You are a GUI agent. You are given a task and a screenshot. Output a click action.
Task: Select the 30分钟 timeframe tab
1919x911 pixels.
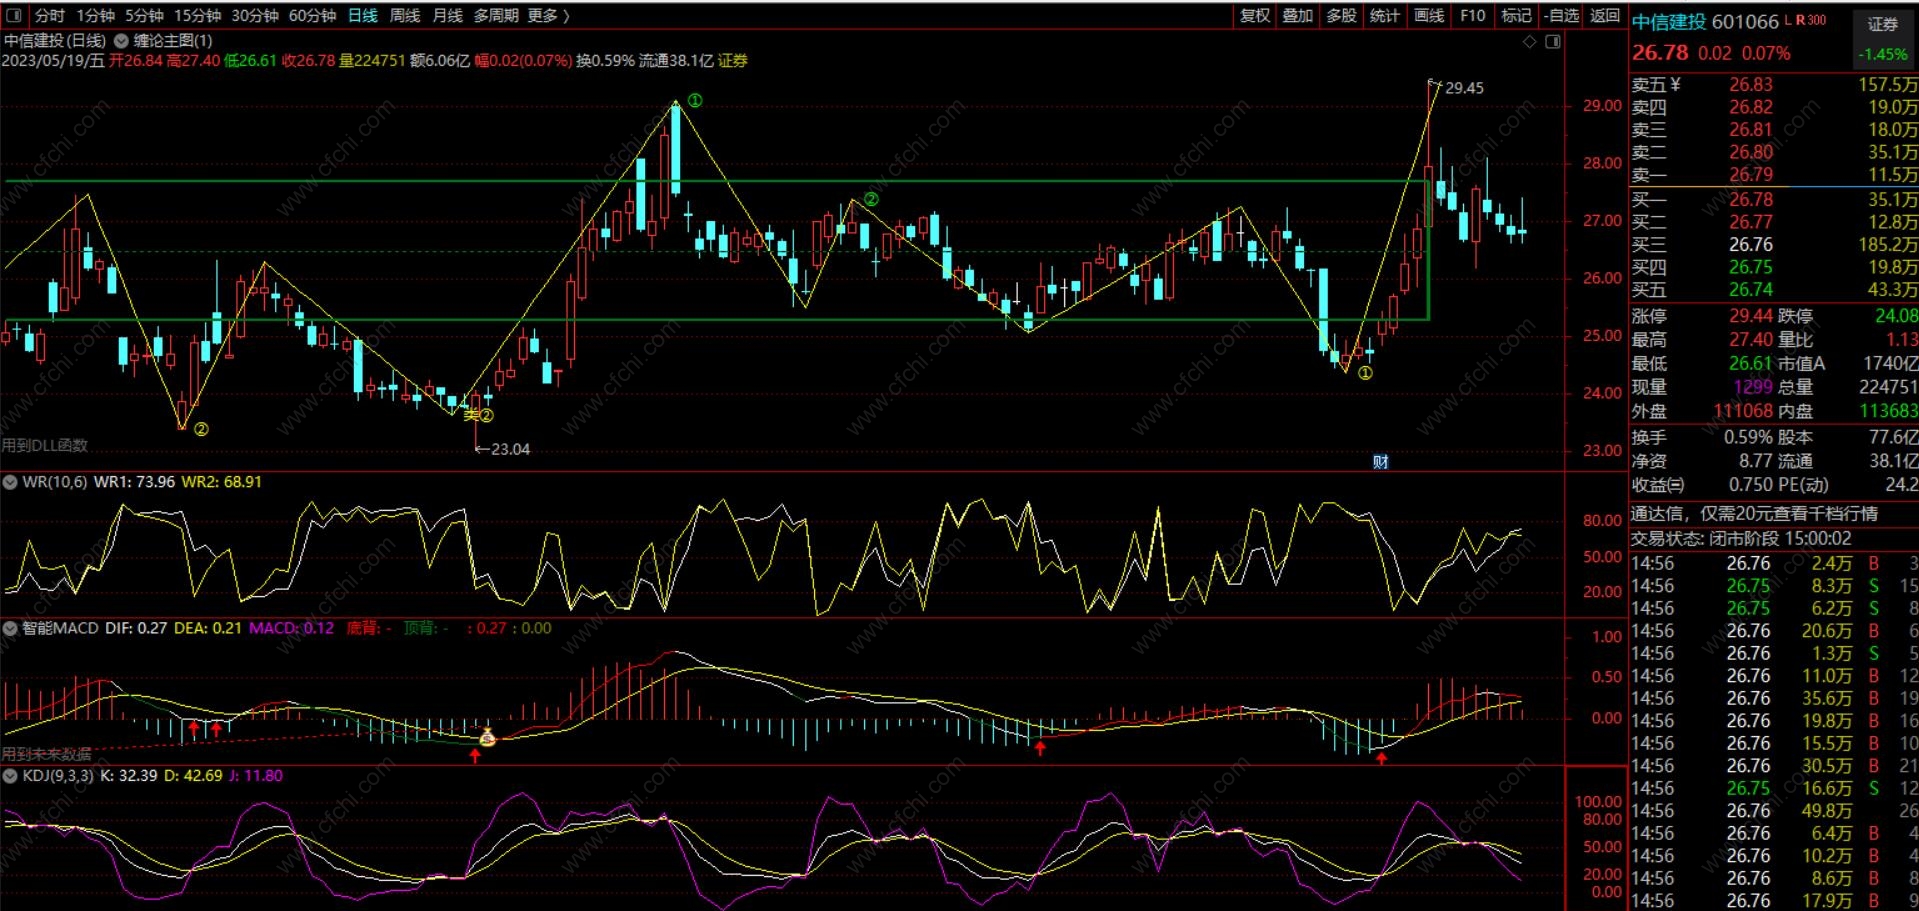pos(255,16)
